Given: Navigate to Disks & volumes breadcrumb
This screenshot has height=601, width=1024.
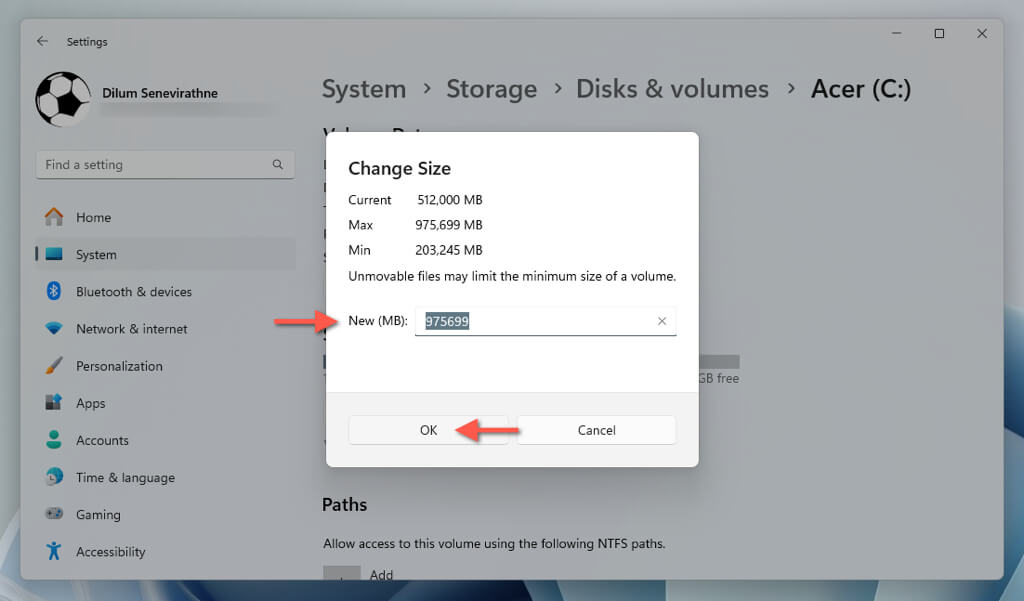Looking at the screenshot, I should 672,88.
